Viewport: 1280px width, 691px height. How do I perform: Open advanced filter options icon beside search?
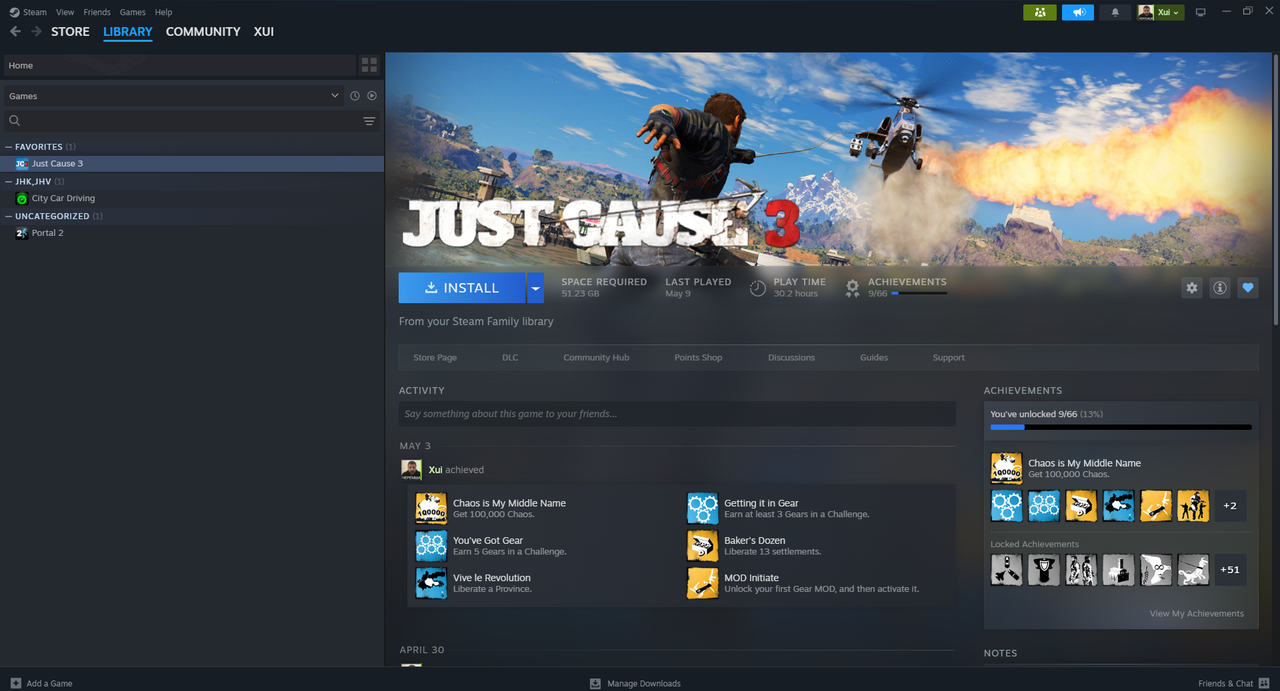click(369, 121)
